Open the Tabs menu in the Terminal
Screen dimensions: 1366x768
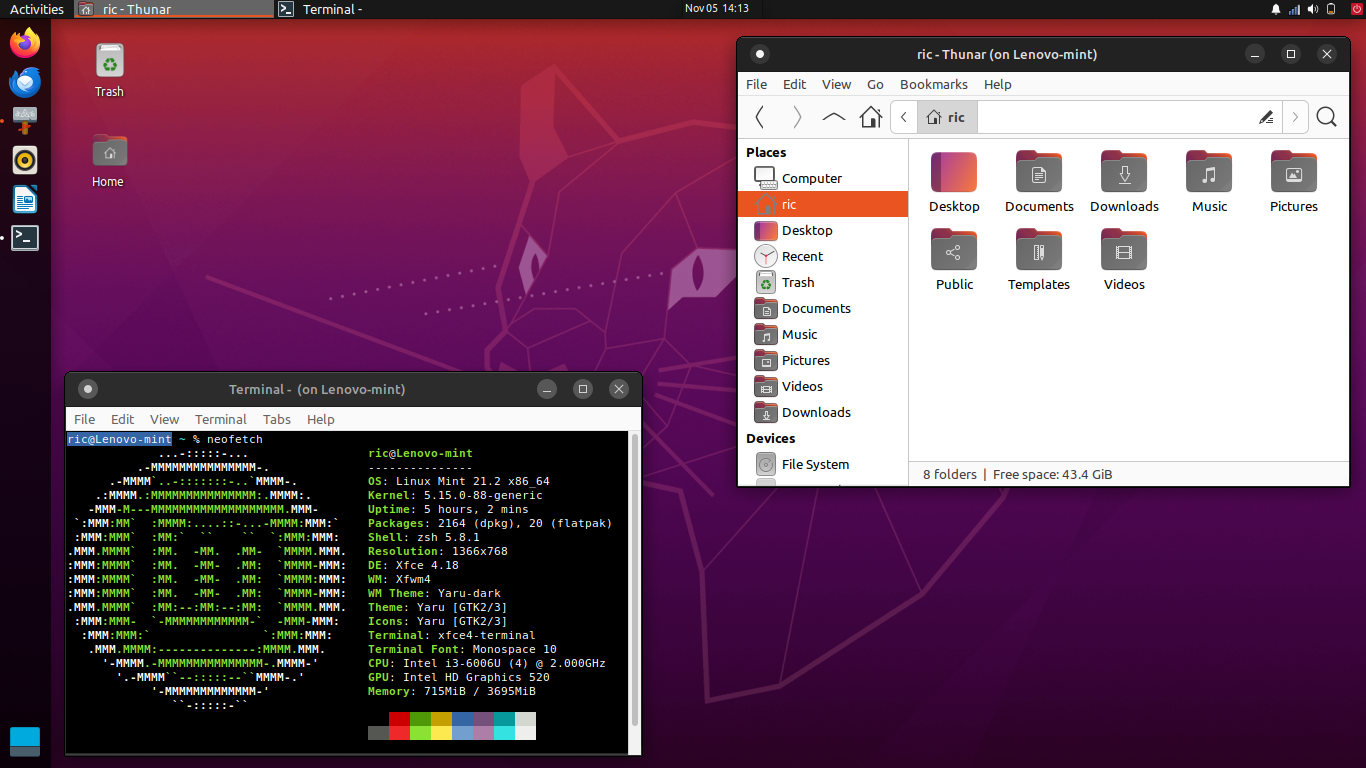tap(276, 419)
